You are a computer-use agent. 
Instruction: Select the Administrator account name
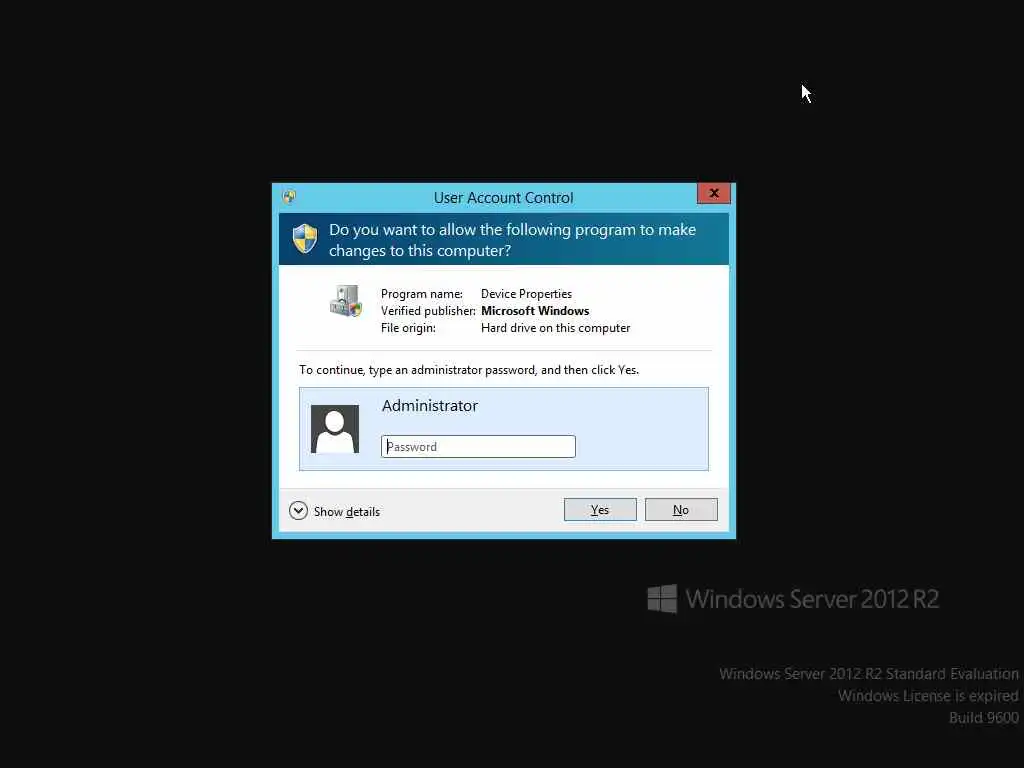(430, 406)
